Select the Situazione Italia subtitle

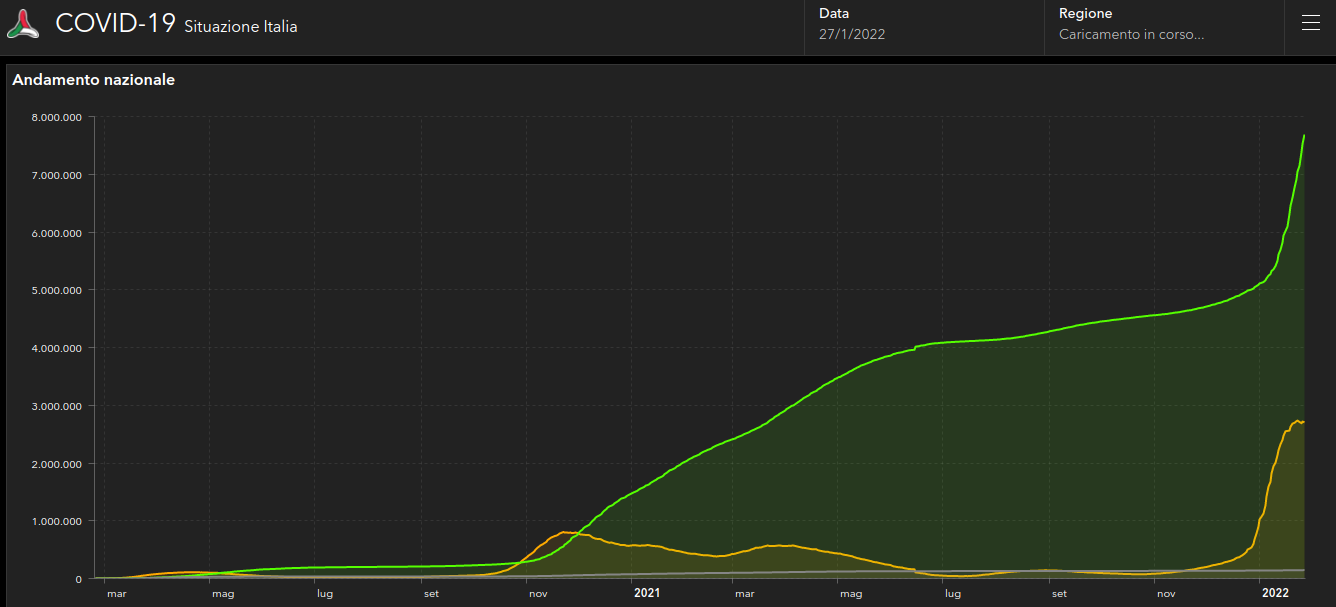tap(240, 27)
